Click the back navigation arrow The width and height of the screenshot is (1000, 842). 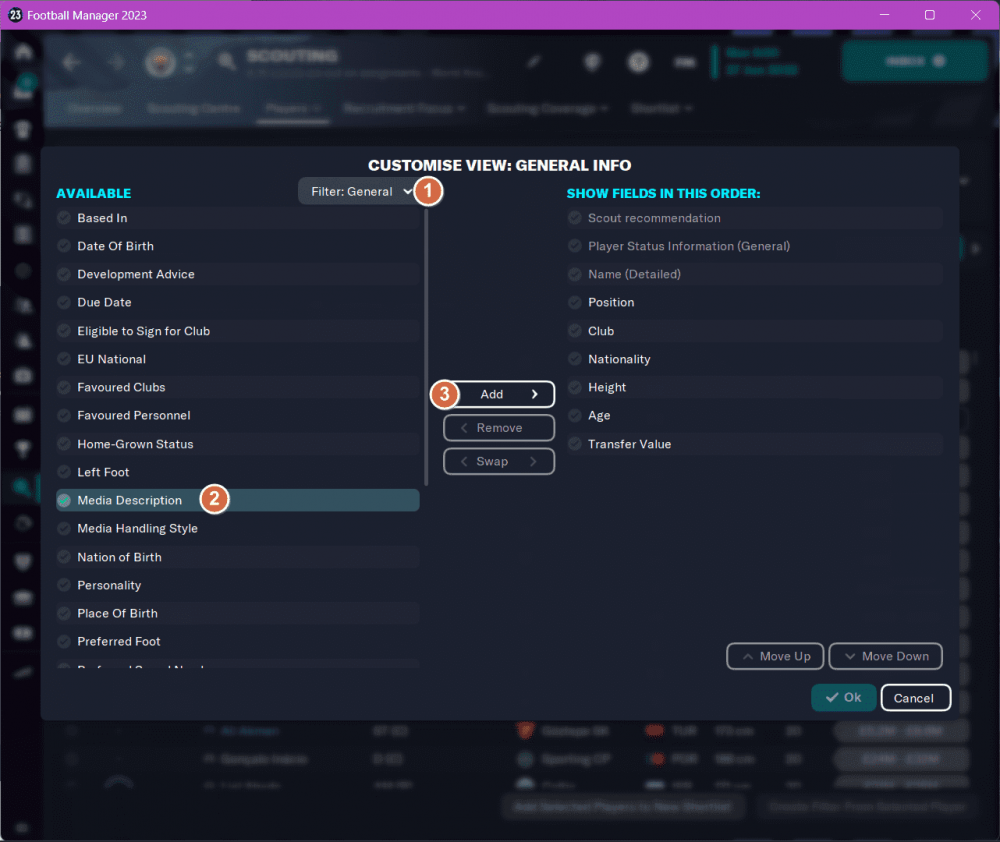70,62
